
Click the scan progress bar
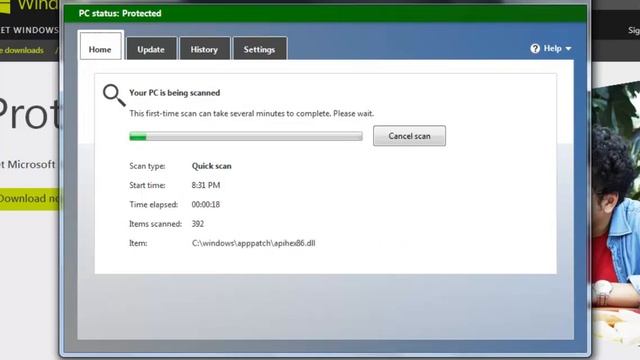coord(246,136)
